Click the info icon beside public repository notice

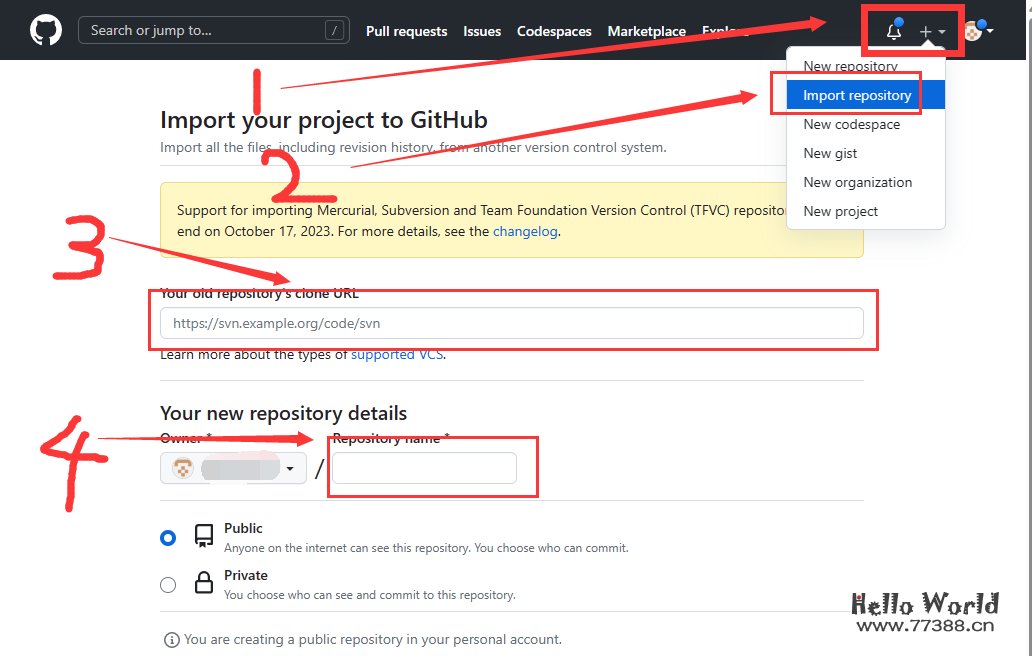point(171,639)
